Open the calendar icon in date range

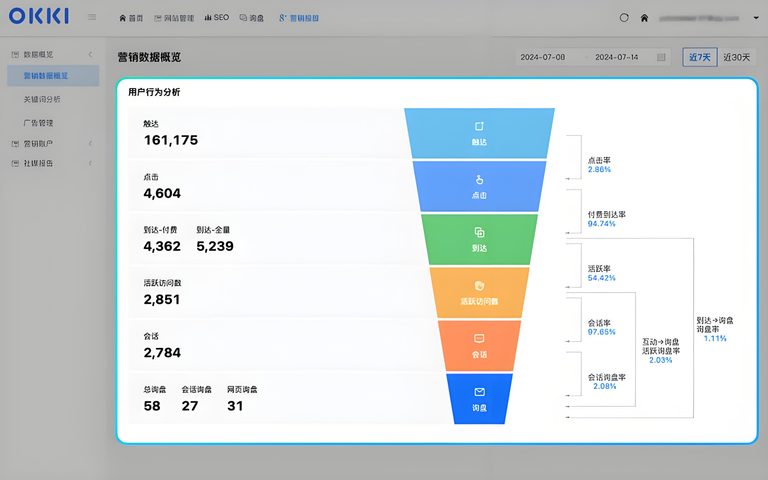pos(661,57)
